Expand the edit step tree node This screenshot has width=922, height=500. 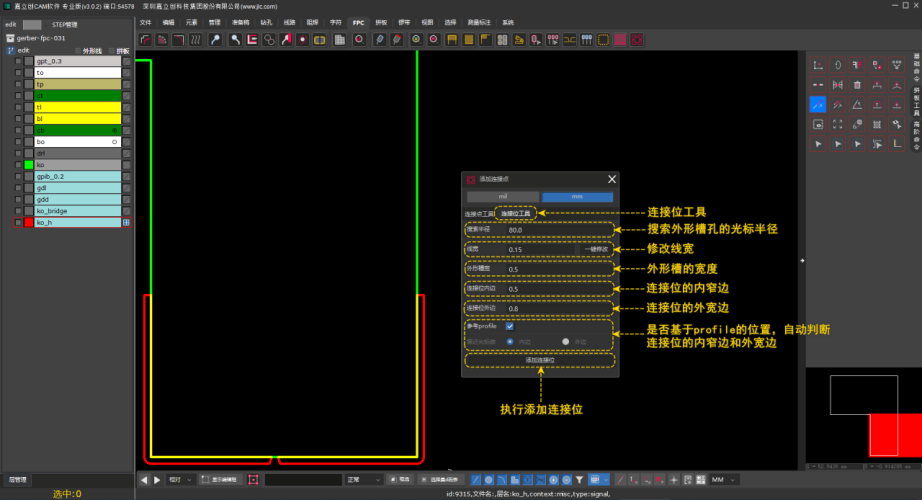point(11,51)
